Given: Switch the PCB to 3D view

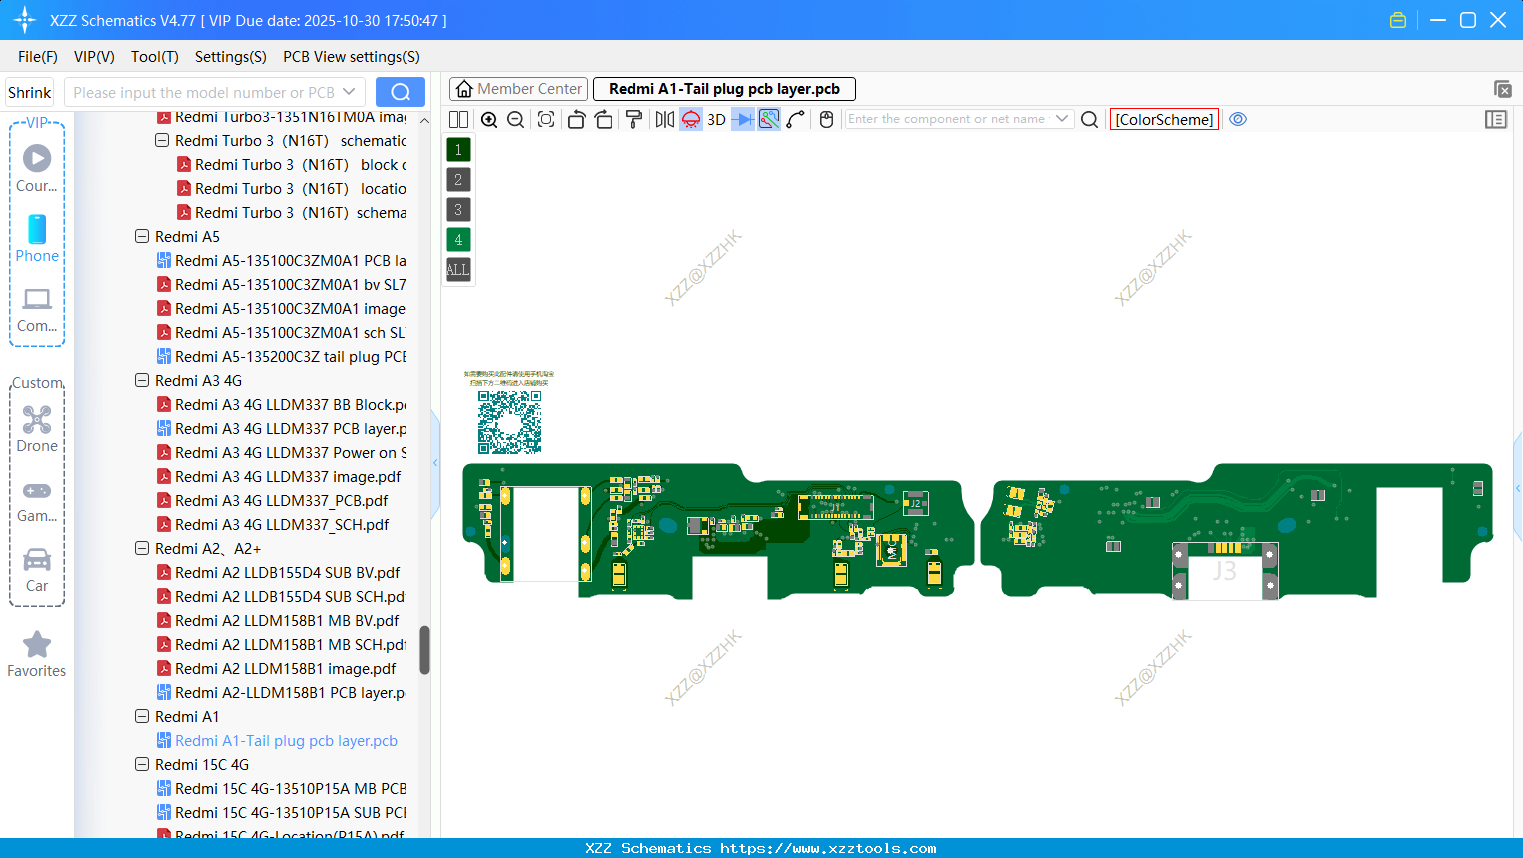Looking at the screenshot, I should [715, 119].
